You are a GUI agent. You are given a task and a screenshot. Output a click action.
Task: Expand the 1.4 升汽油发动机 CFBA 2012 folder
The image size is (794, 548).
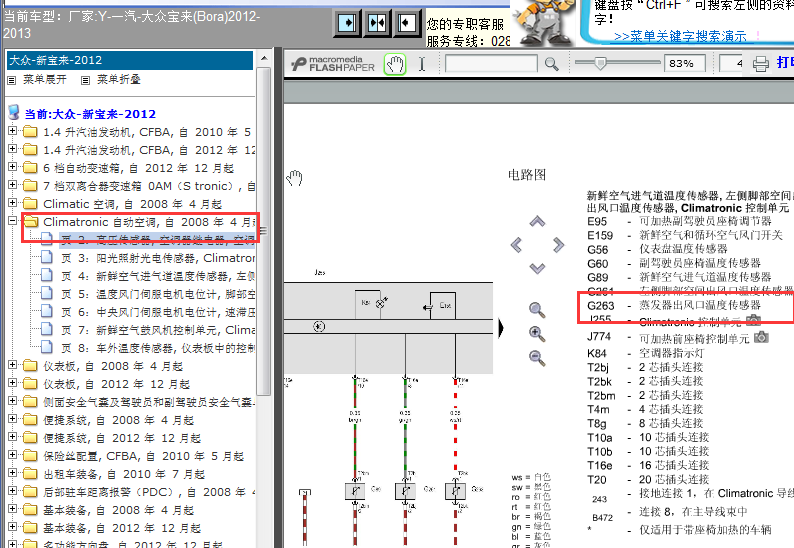point(12,149)
